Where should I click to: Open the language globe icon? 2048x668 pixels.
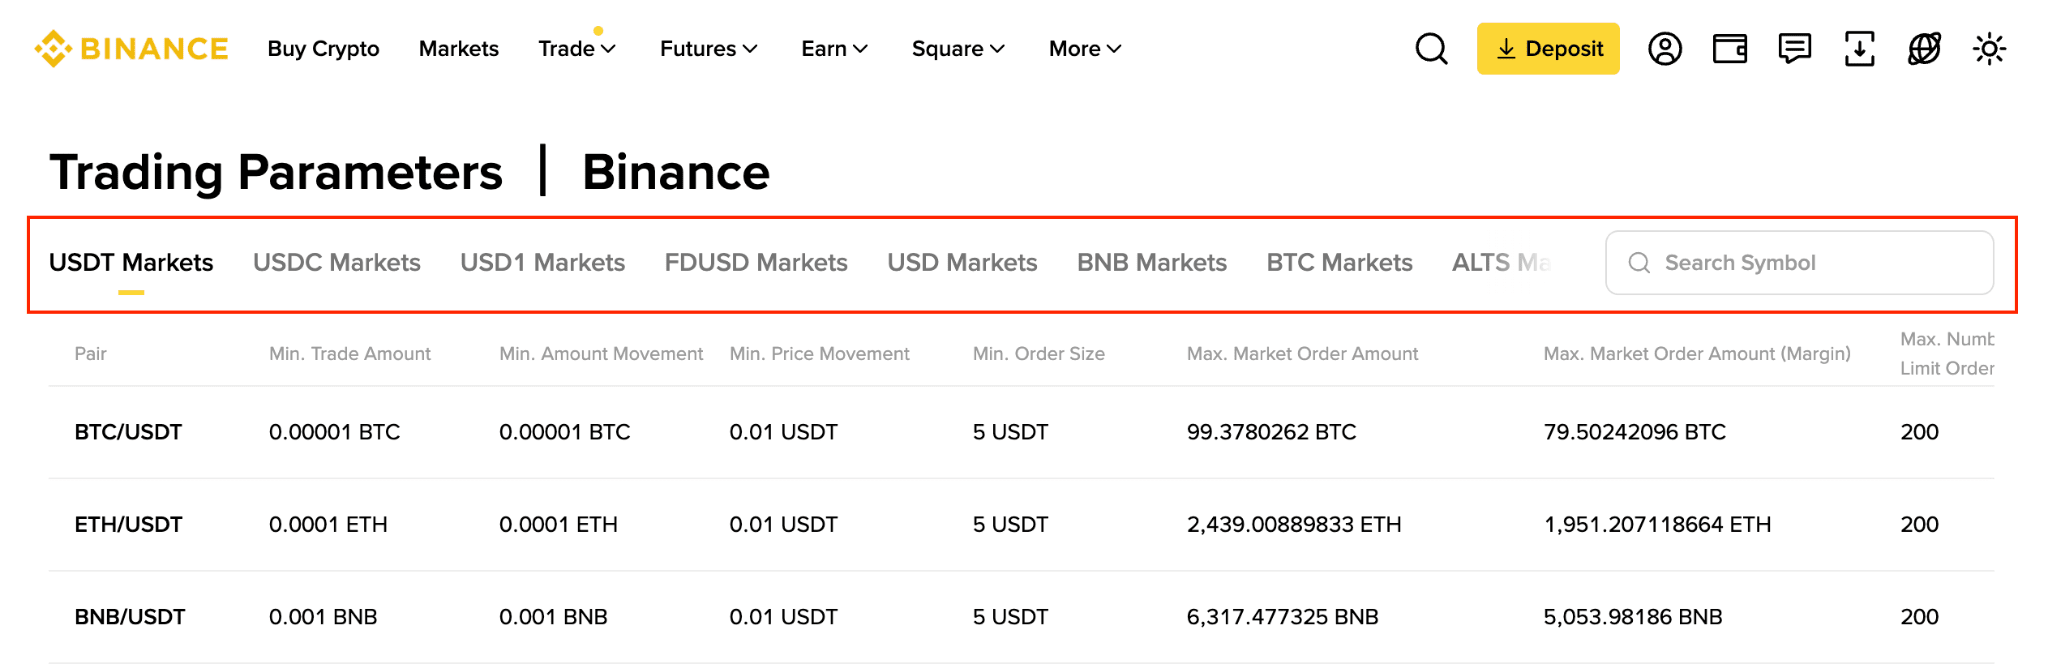click(1924, 49)
